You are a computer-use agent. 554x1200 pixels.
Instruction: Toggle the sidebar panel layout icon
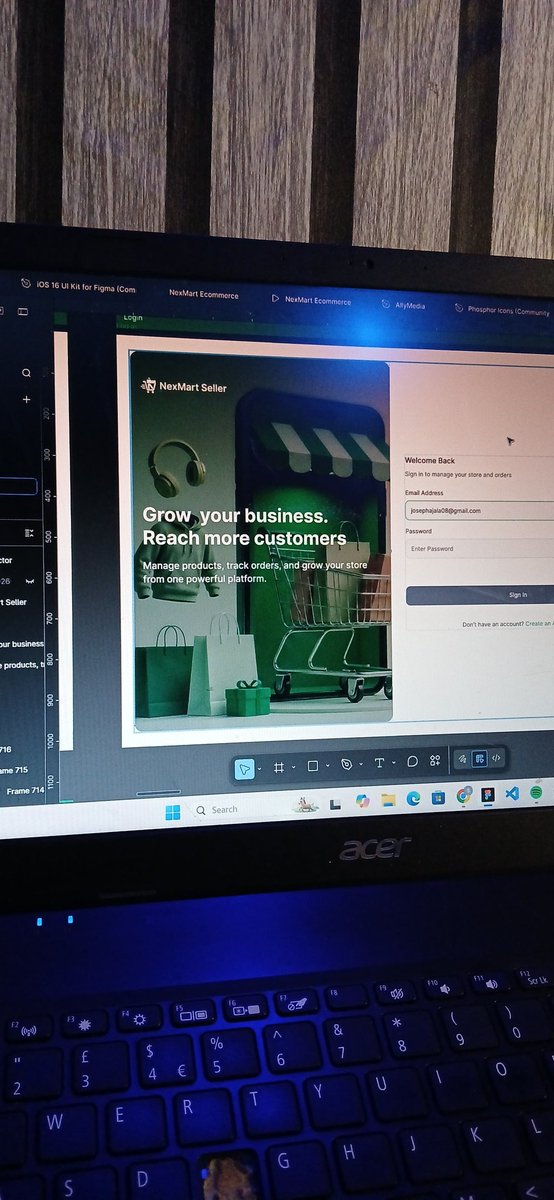[23, 312]
